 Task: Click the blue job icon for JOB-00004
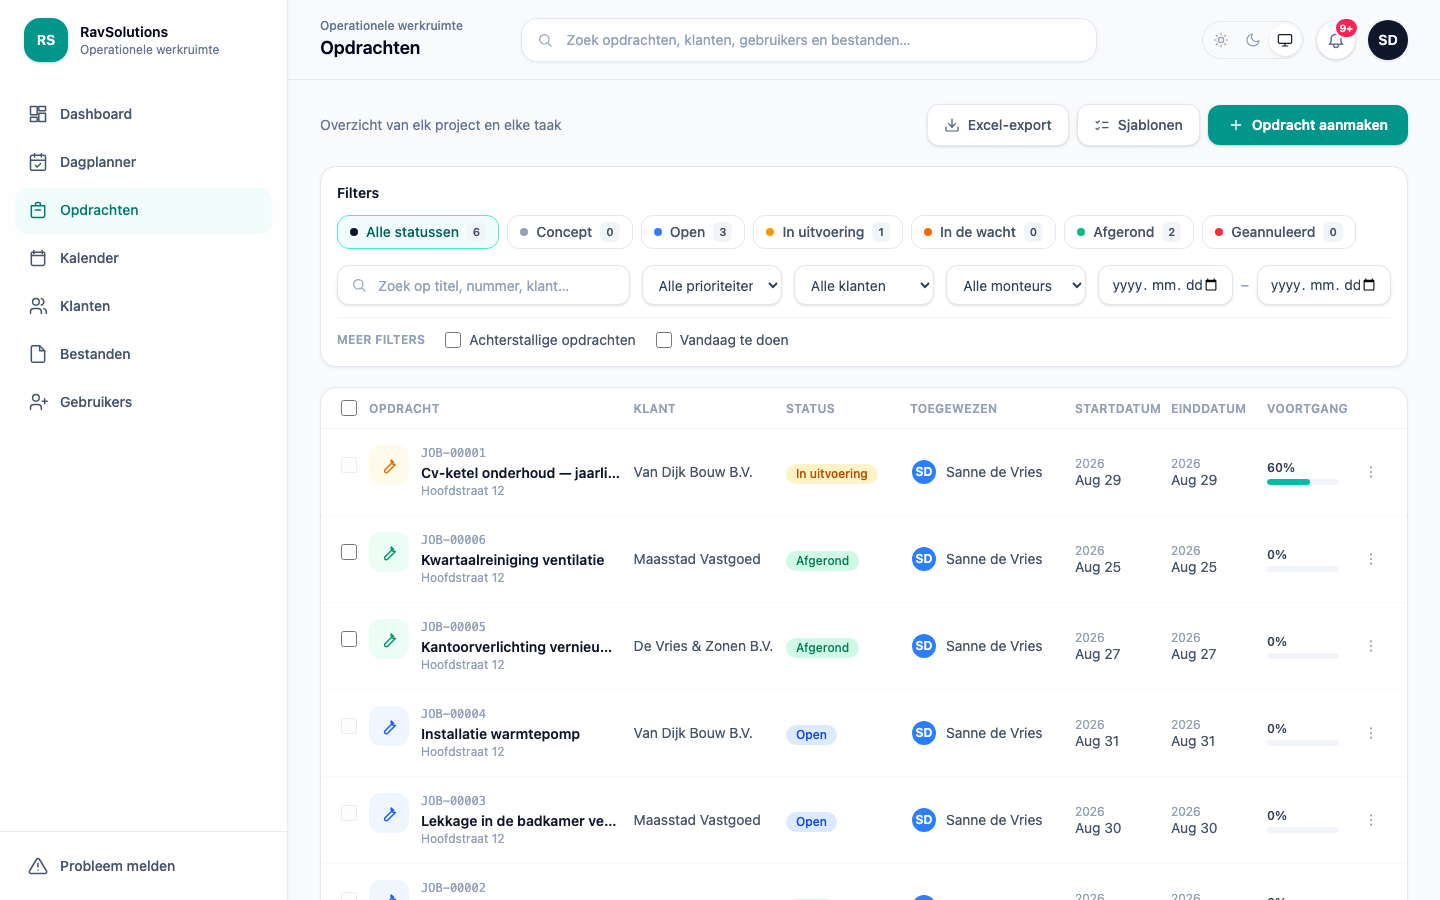(389, 726)
